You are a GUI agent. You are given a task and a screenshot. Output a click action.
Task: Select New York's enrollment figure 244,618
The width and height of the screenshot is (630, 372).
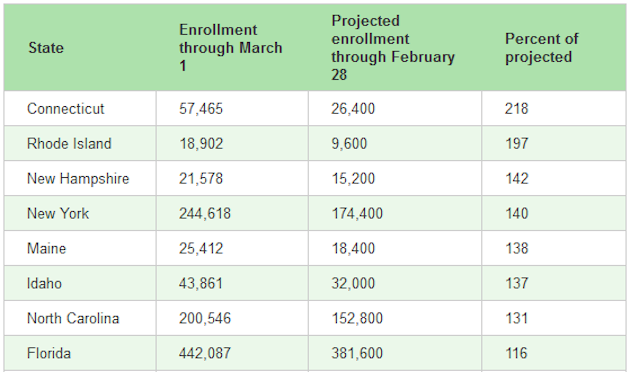coord(205,214)
